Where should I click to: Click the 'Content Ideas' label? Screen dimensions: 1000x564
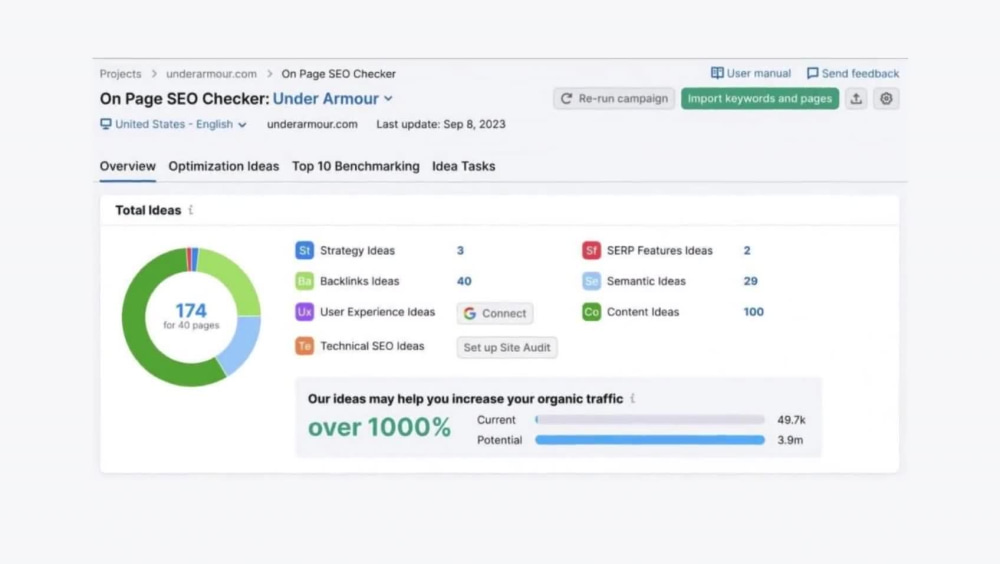click(x=643, y=312)
